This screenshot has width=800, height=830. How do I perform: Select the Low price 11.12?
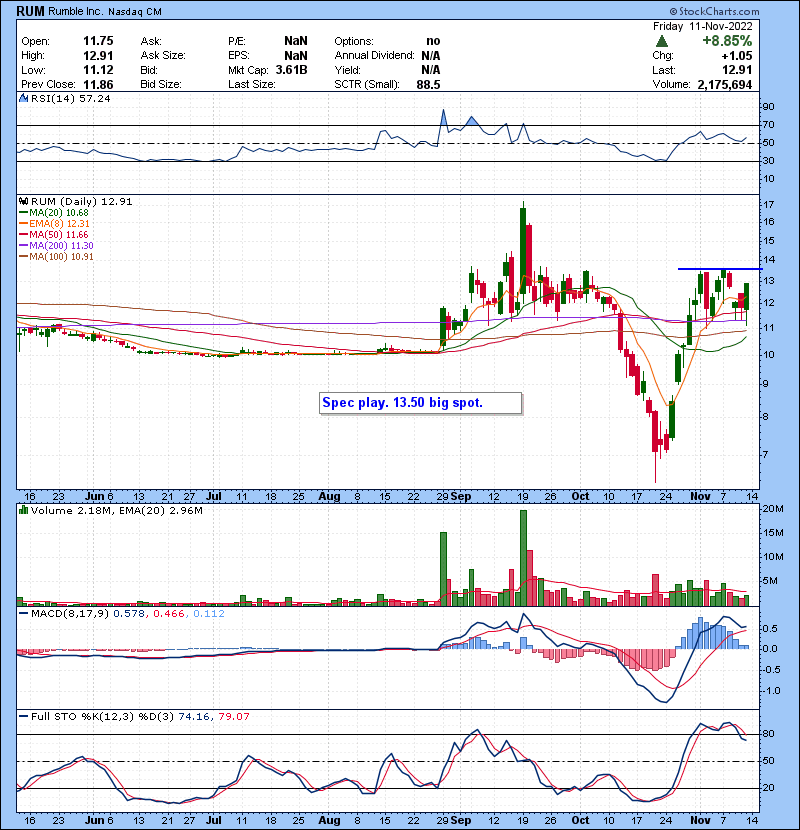coord(98,70)
